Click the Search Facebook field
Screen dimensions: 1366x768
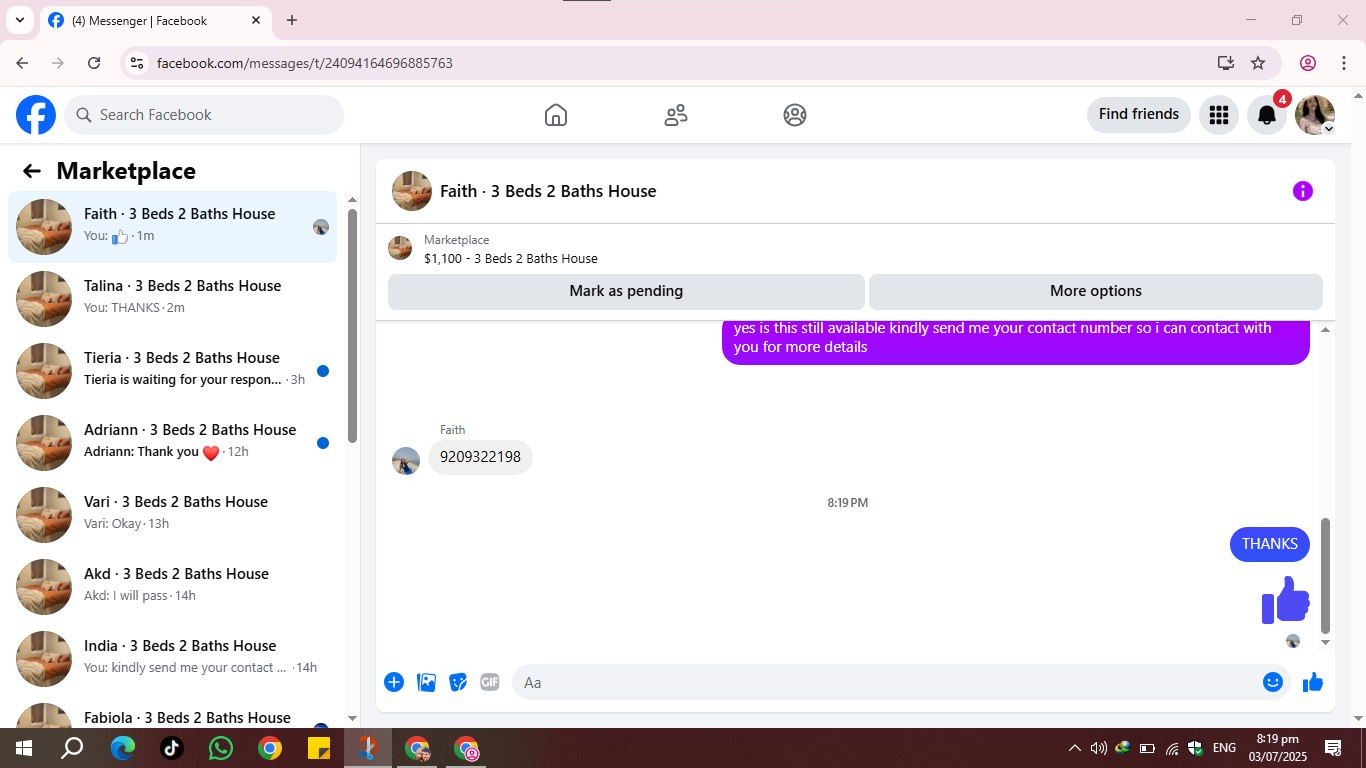204,115
